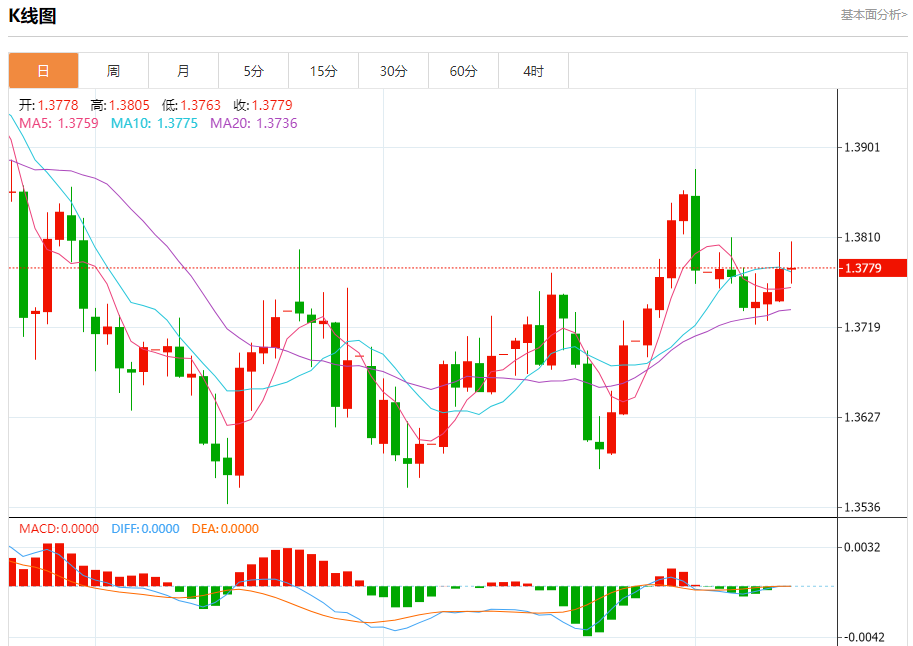Screen dimensions: 913x646
Task: Click the 1.3719 price axis label
Action: click(x=862, y=327)
